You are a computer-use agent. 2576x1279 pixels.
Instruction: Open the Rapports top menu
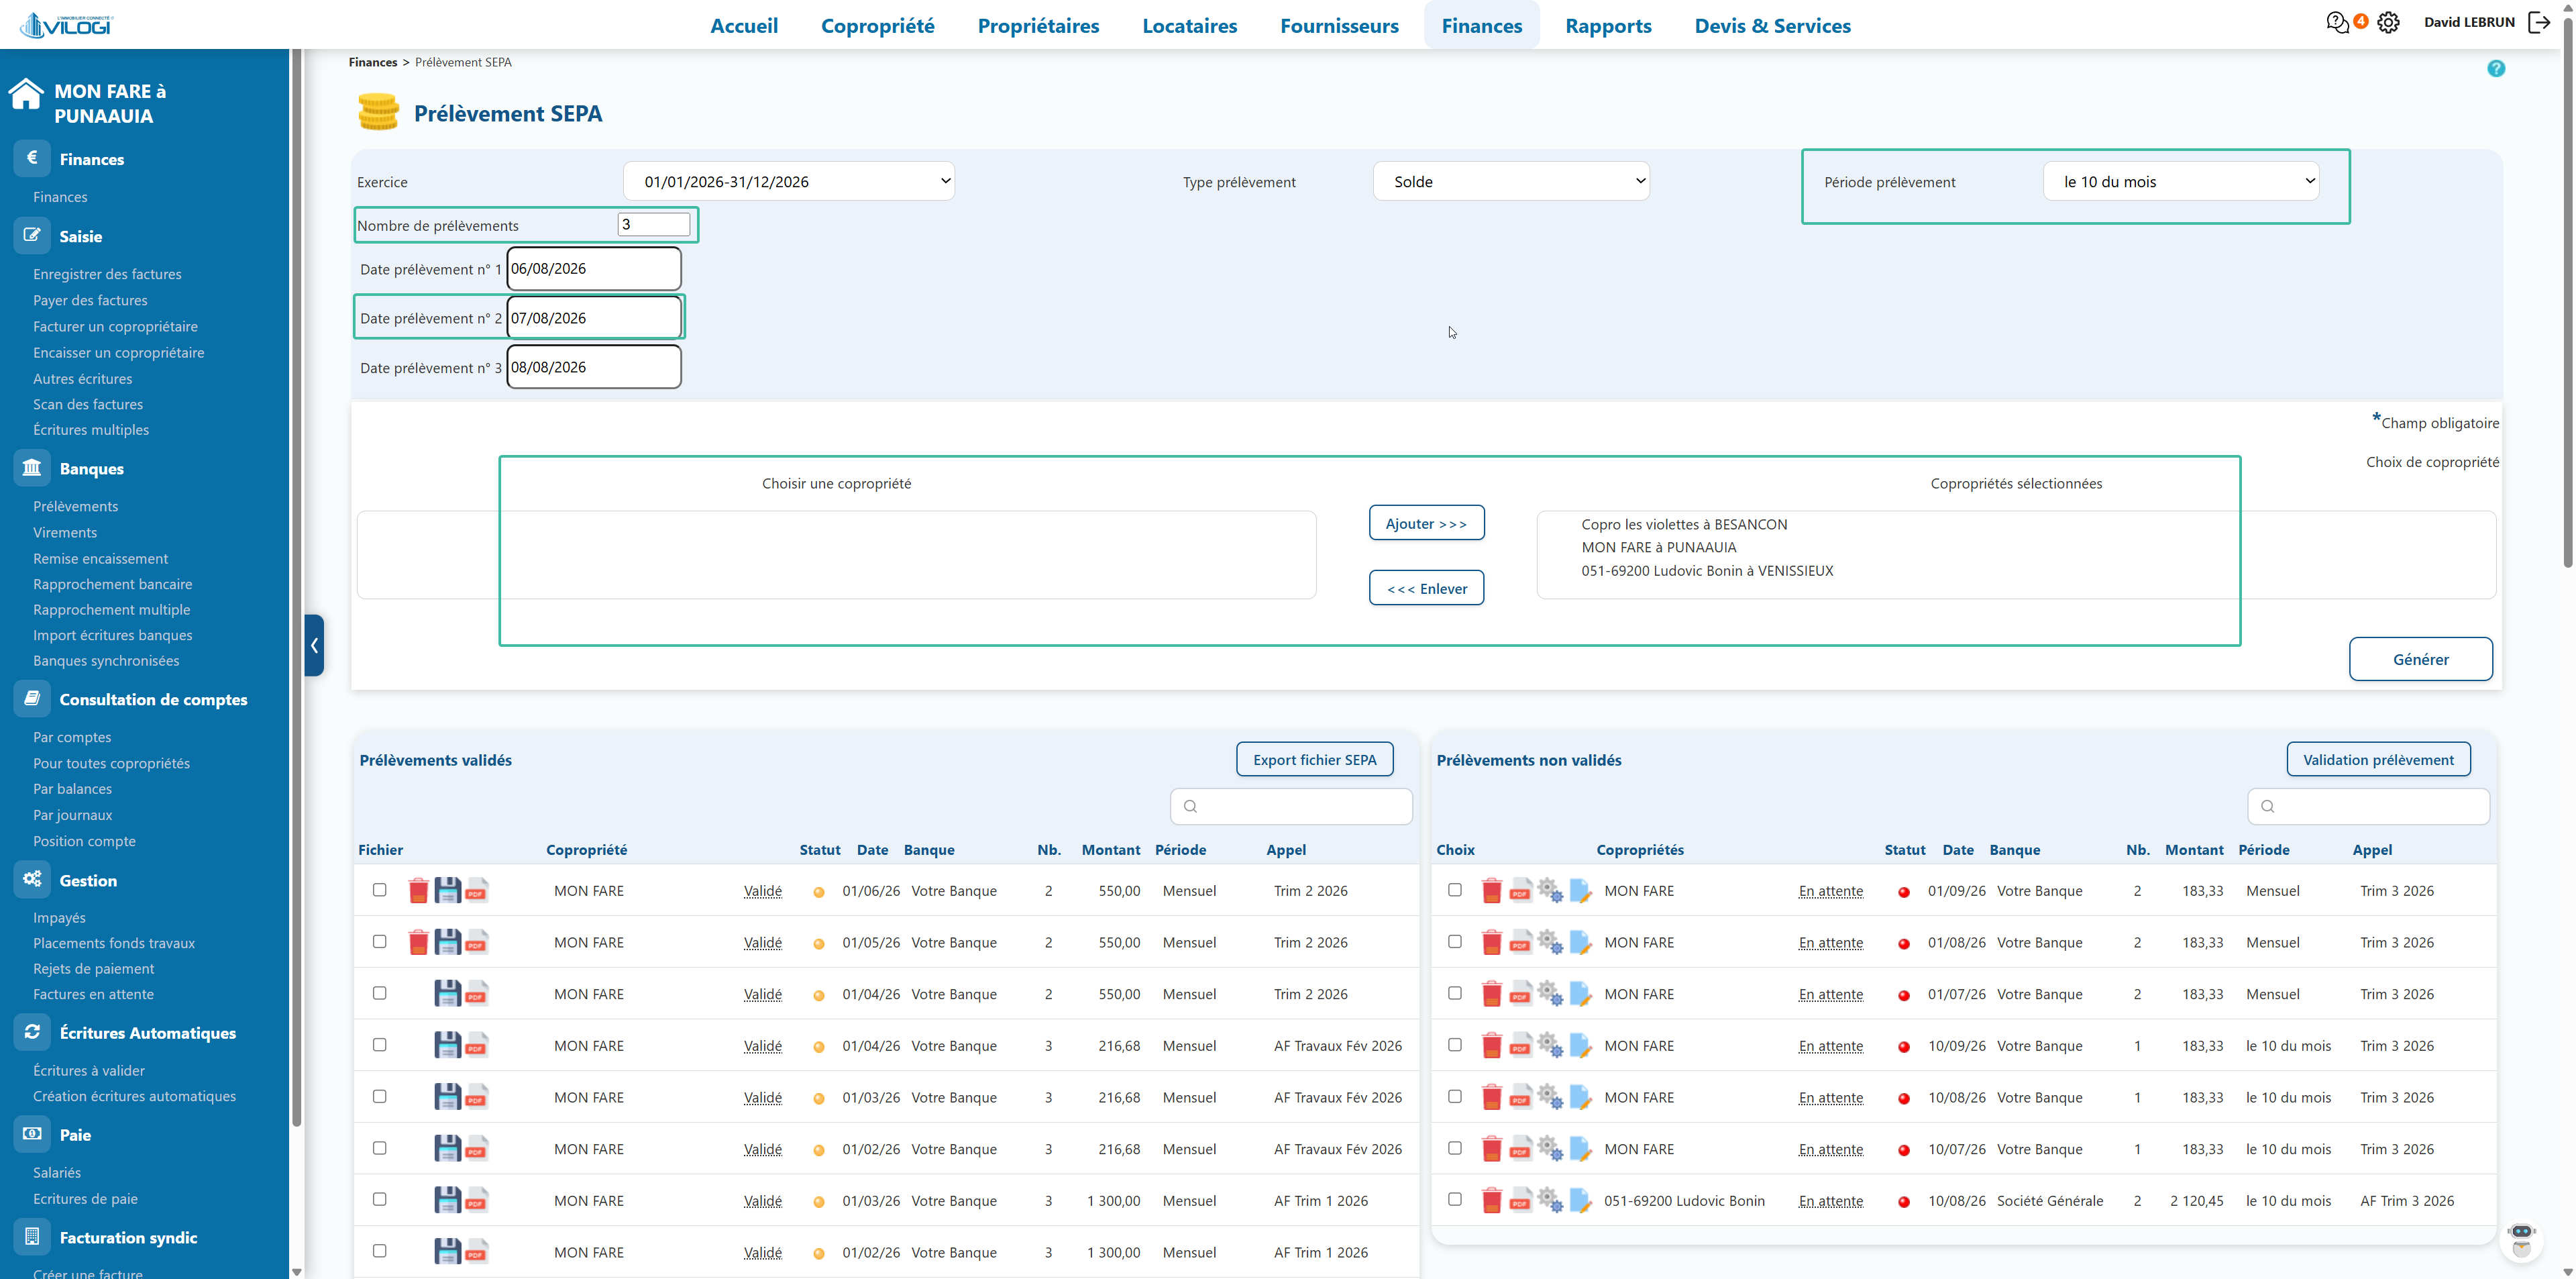point(1608,25)
